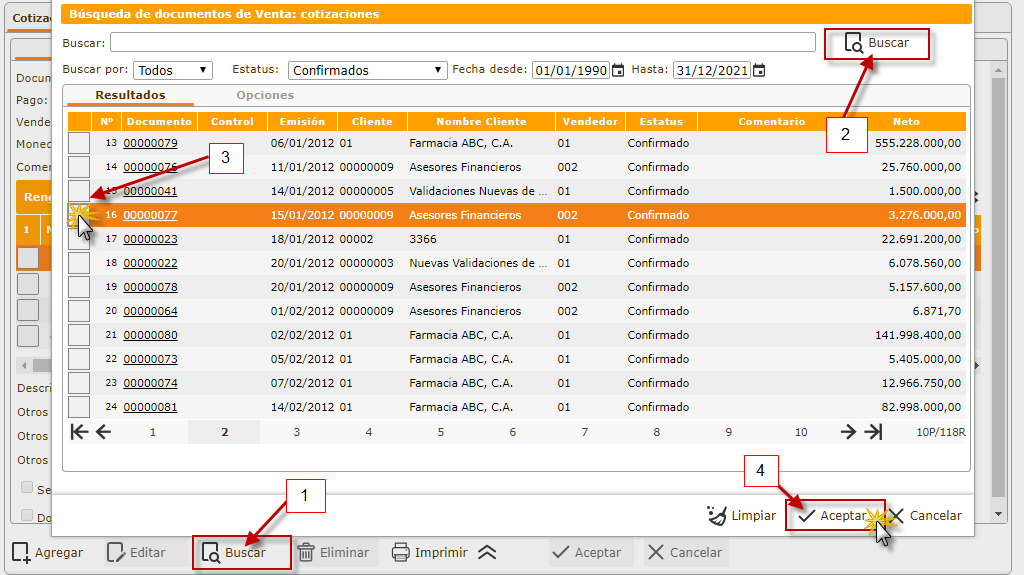Open document link 00000081
Image resolution: width=1024 pixels, height=575 pixels.
pyautogui.click(x=150, y=407)
